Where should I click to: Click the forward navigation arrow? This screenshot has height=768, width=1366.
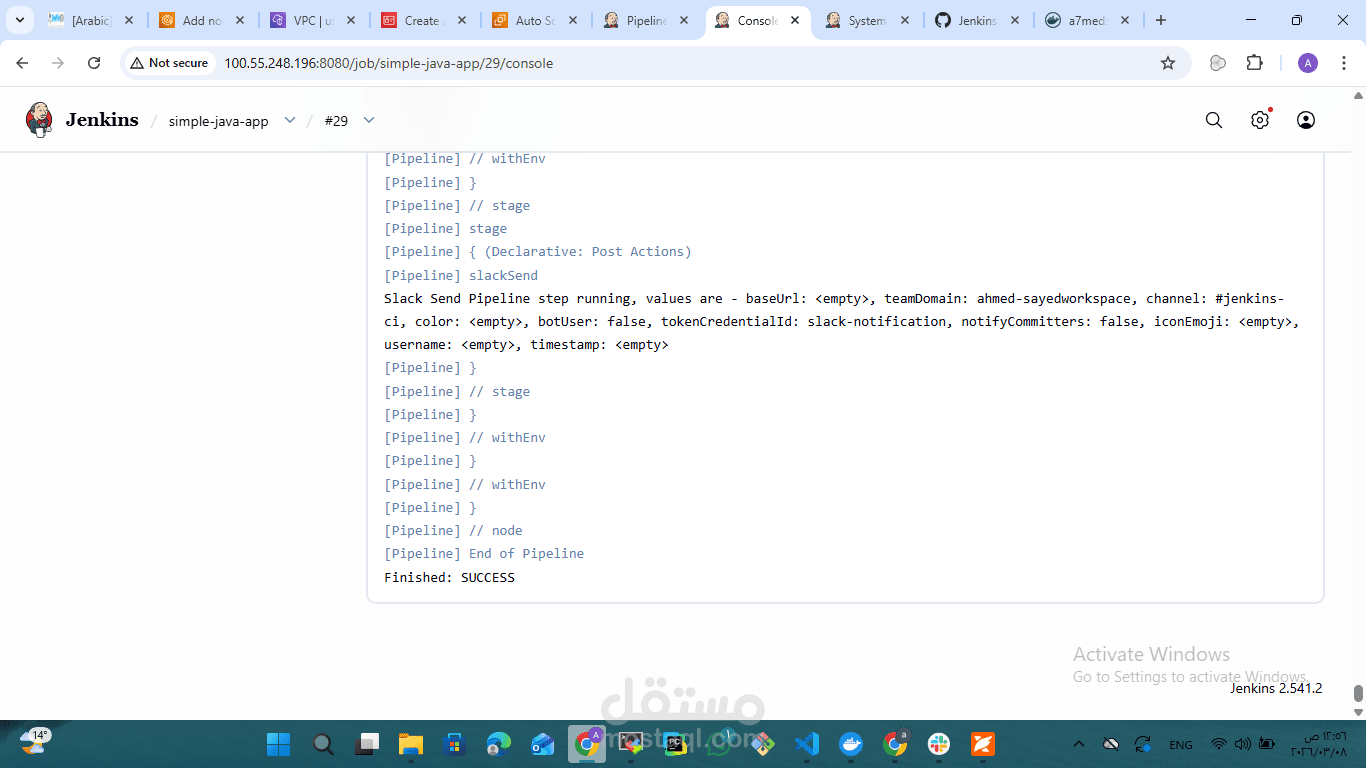point(58,63)
